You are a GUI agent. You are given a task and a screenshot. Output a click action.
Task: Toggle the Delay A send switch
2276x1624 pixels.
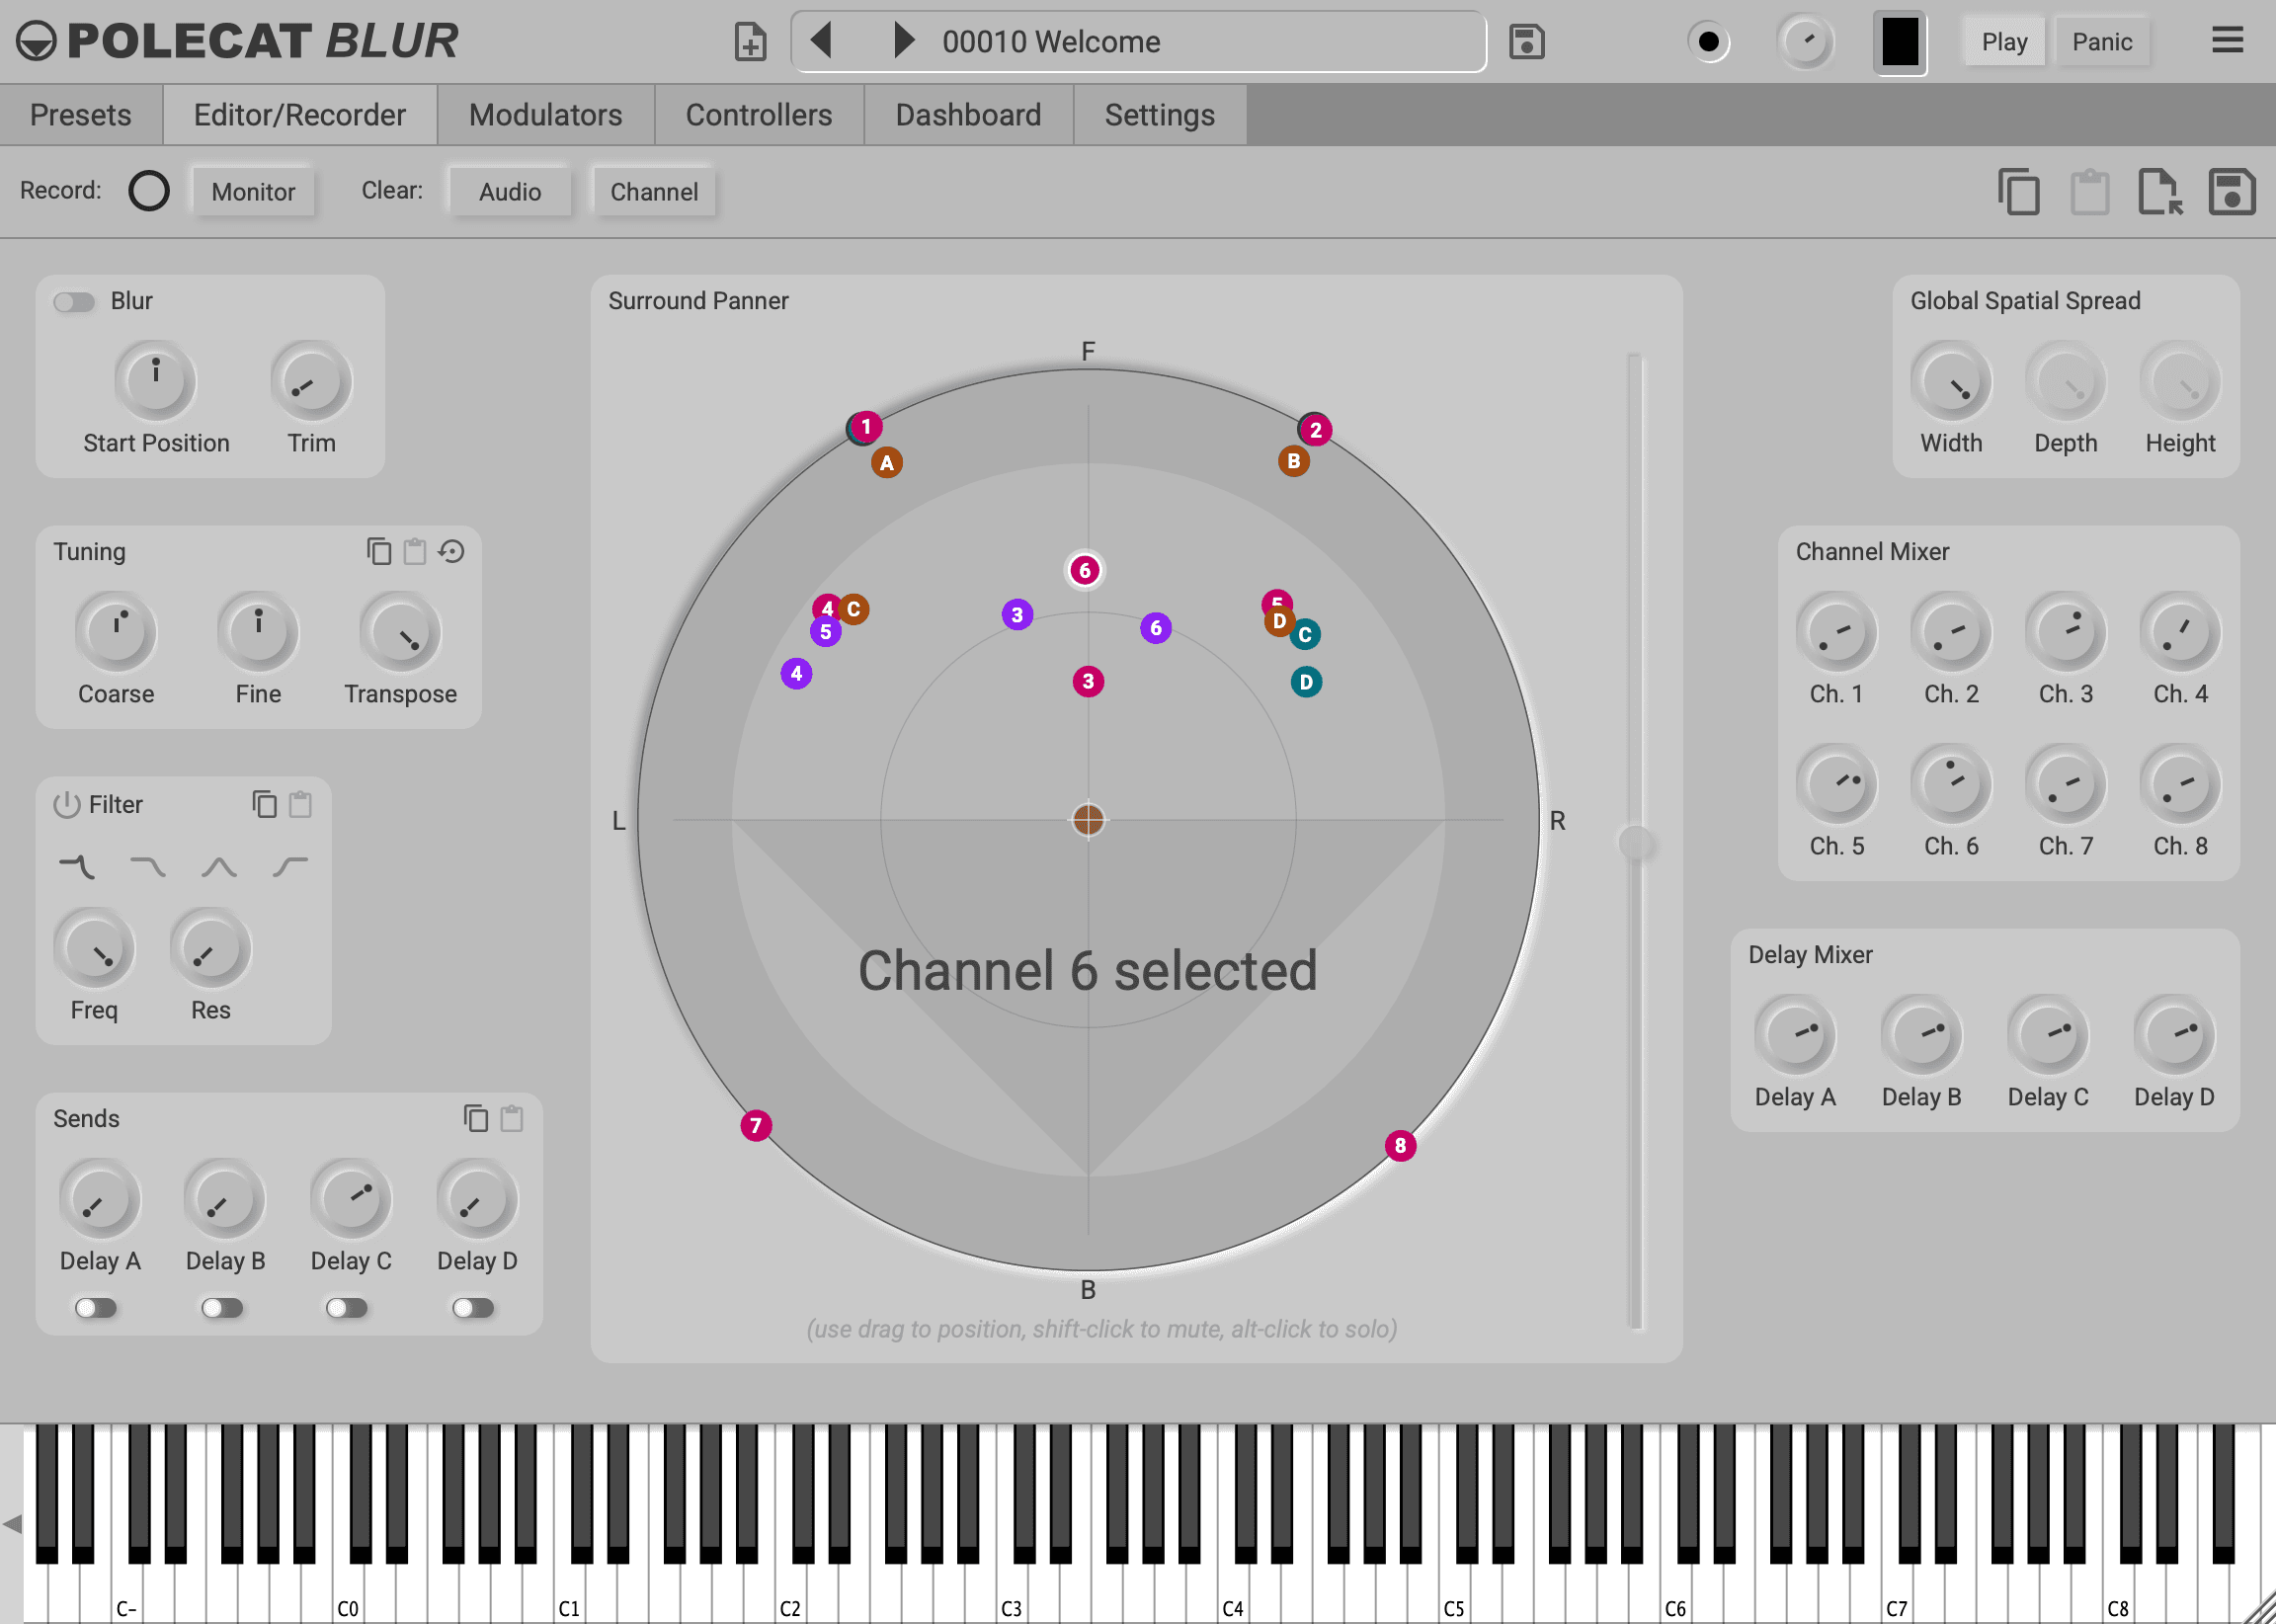(x=96, y=1308)
